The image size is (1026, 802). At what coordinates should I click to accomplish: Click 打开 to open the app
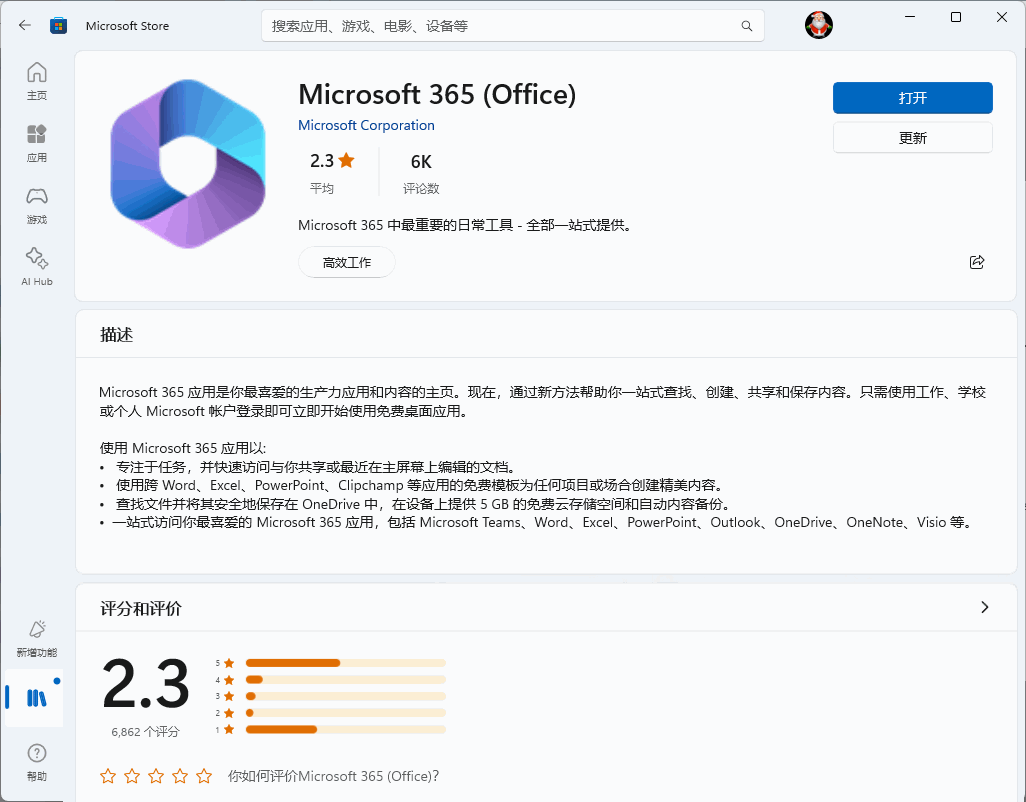(x=912, y=98)
